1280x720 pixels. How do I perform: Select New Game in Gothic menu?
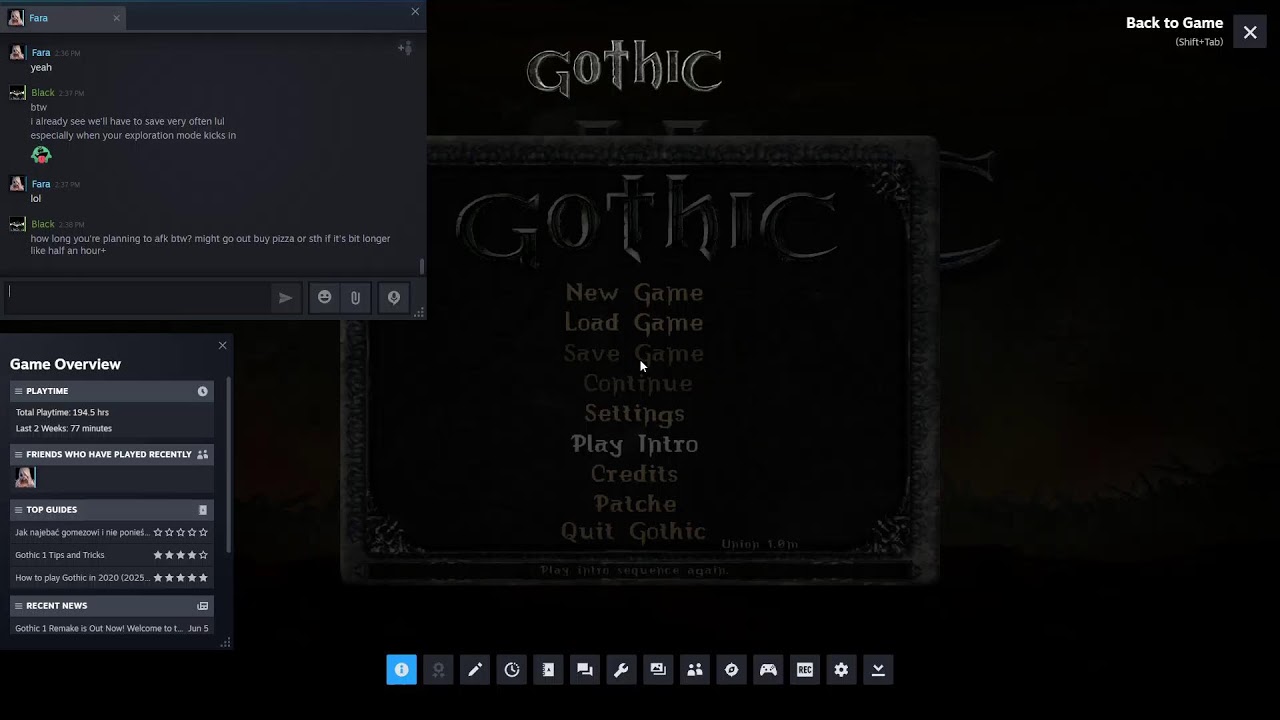634,293
